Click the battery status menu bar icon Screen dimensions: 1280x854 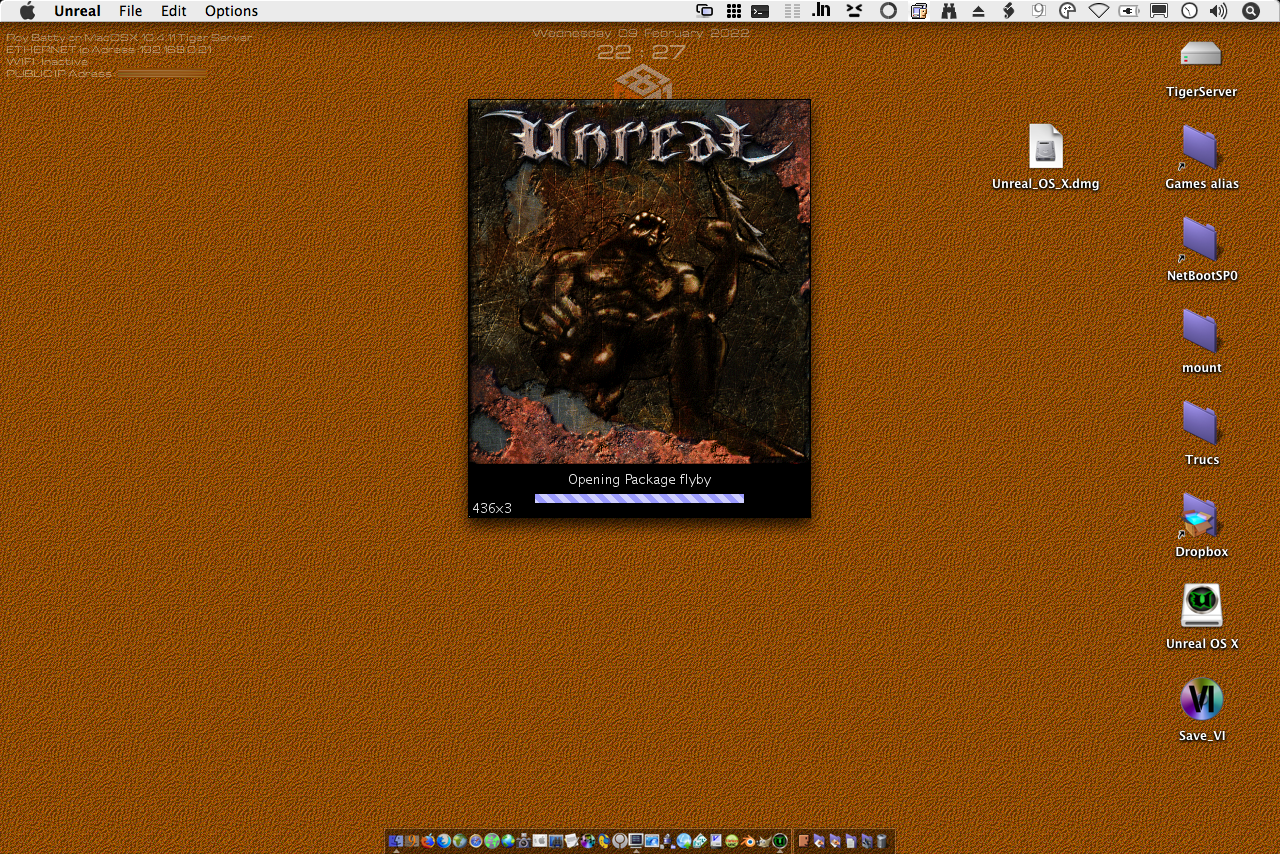1128,11
